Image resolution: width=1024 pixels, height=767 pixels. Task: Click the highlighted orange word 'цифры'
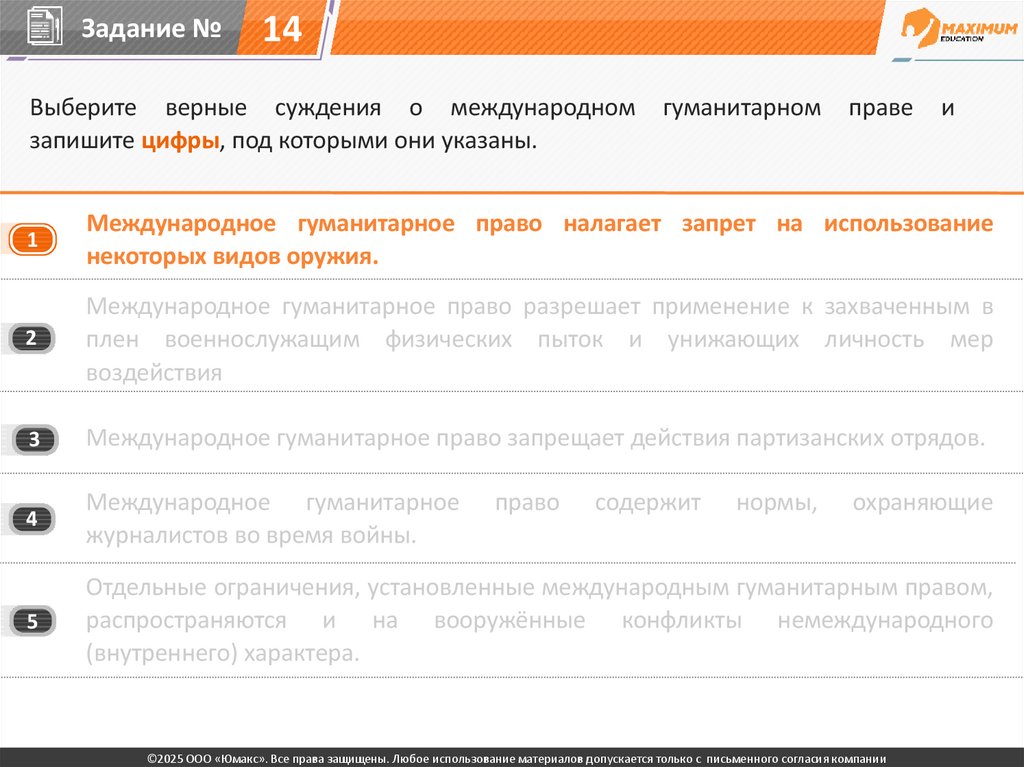coord(180,140)
